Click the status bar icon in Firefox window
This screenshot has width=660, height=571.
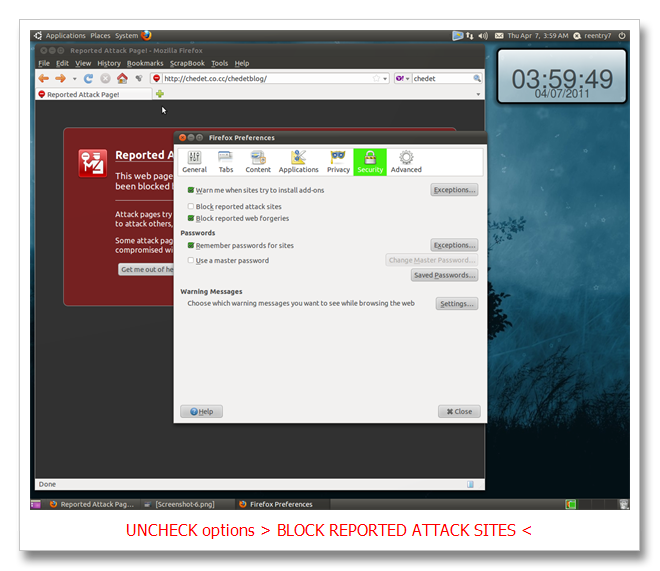pos(470,484)
